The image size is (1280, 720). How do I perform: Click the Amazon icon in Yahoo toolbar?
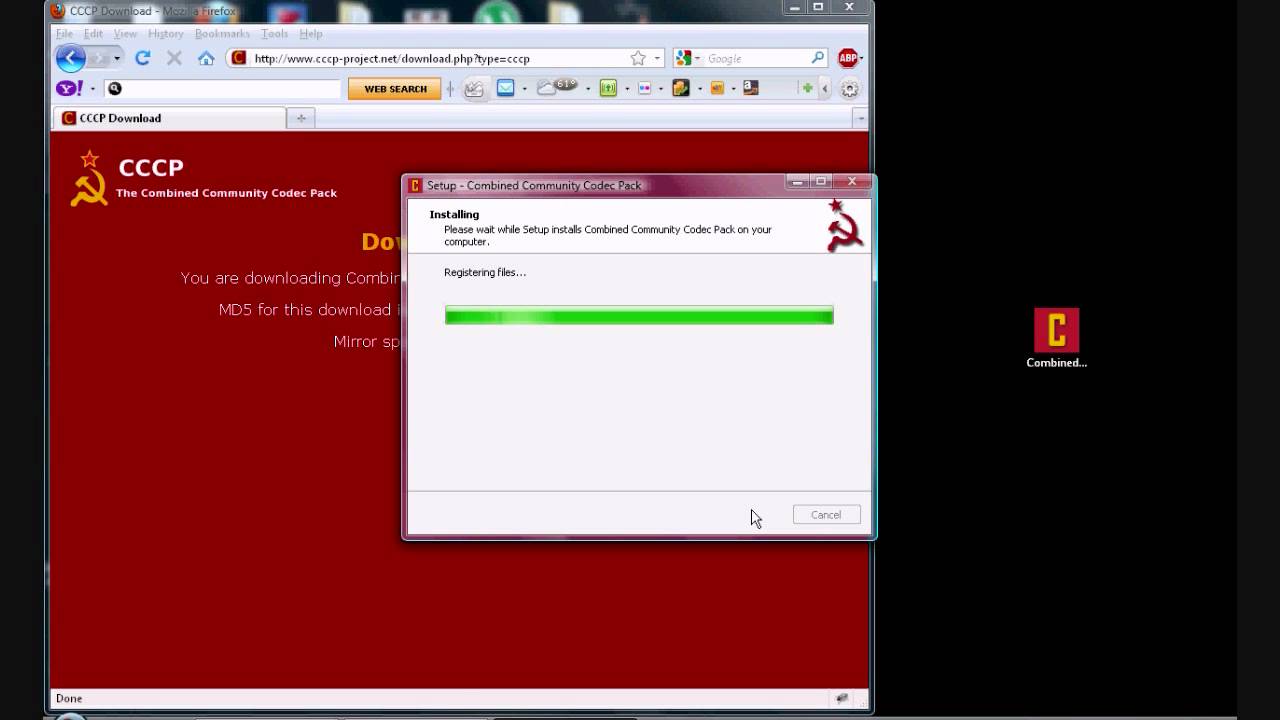tap(751, 88)
